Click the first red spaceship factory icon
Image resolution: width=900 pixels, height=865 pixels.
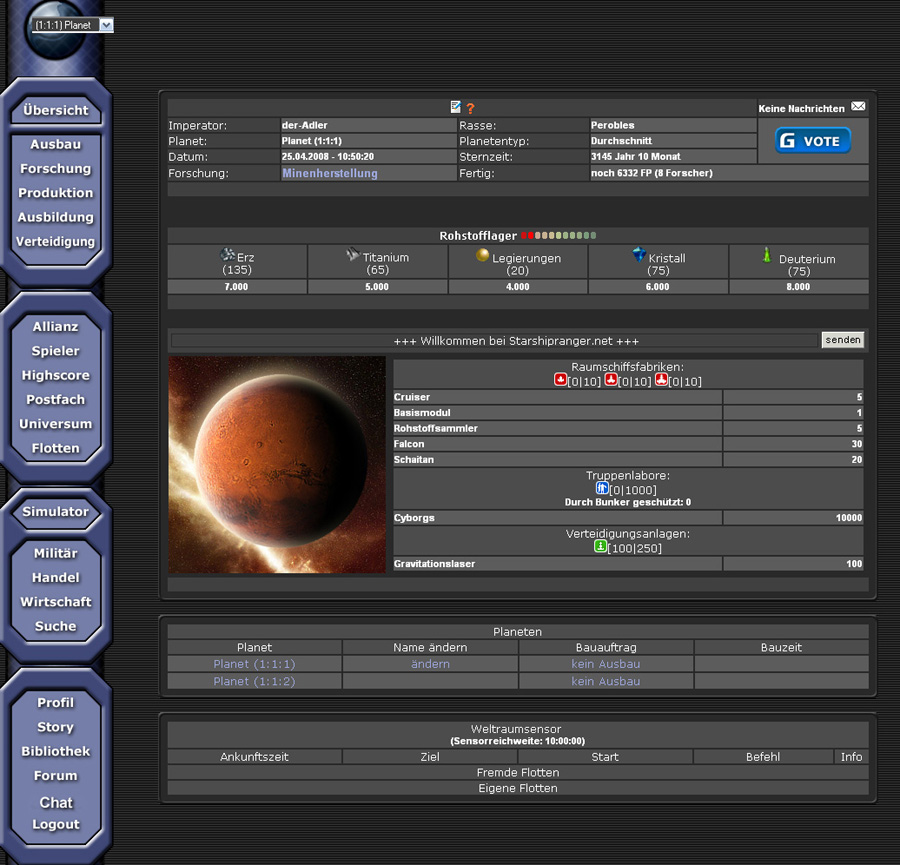561,381
